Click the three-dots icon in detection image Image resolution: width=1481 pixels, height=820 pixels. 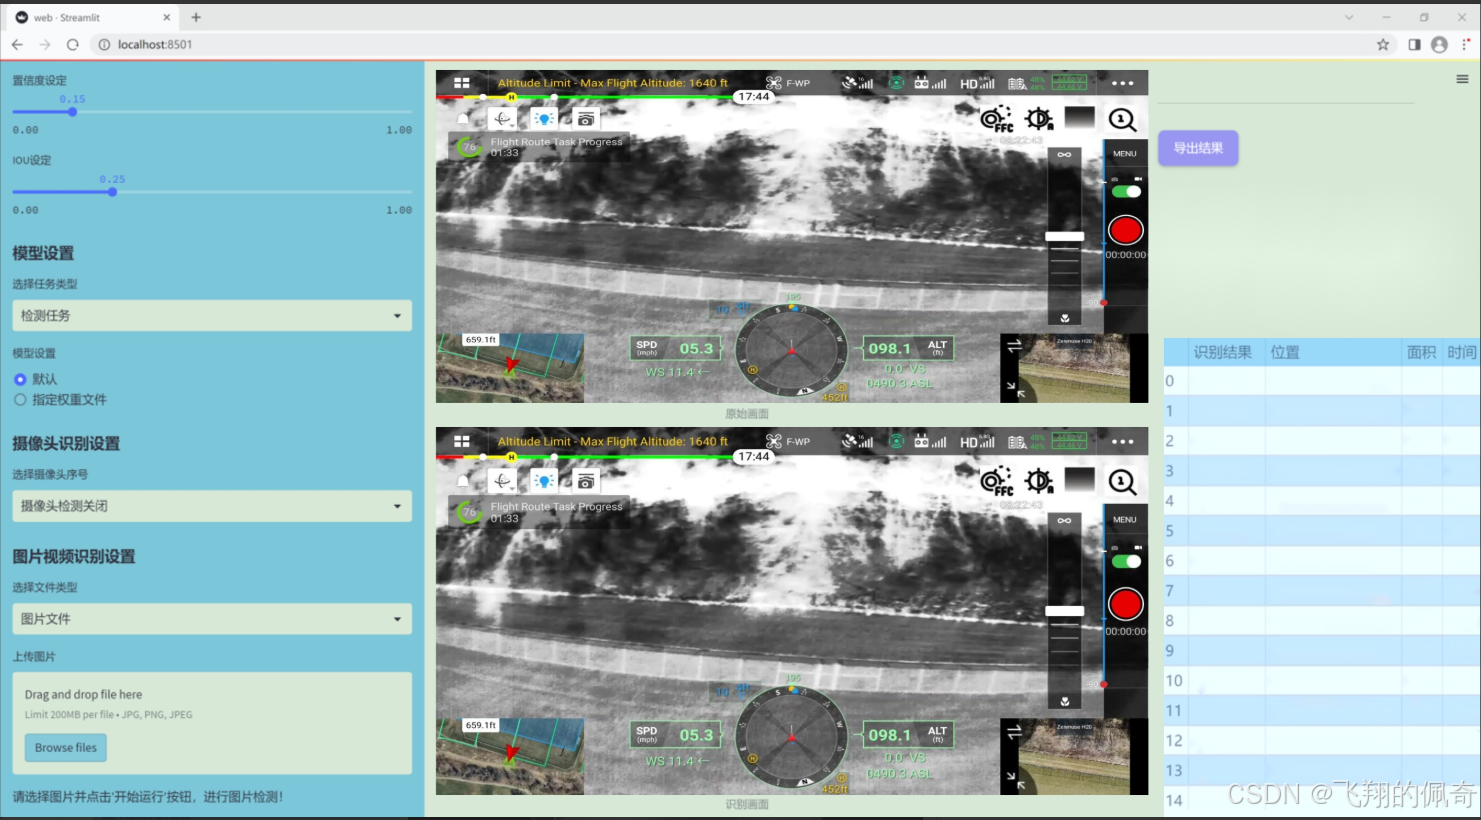1122,441
